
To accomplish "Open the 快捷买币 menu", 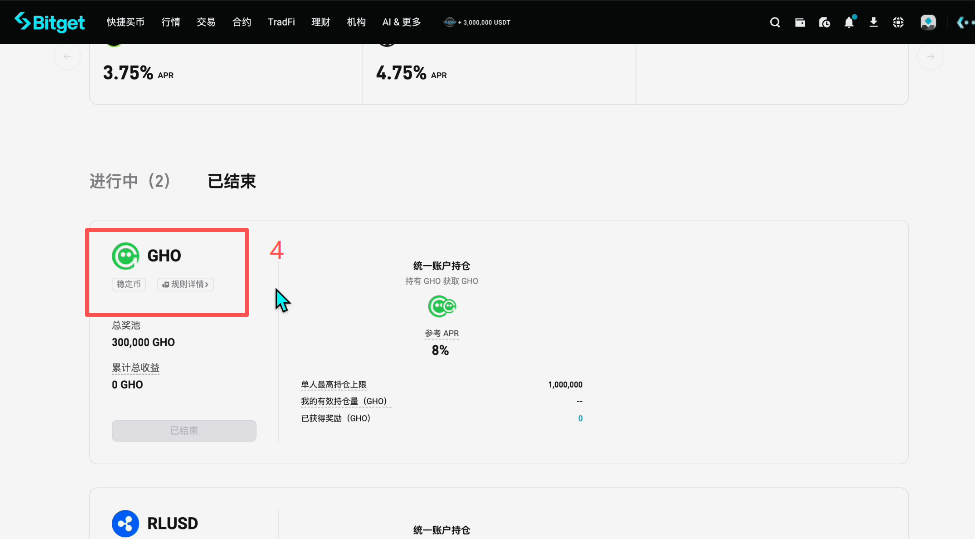I will (x=126, y=22).
